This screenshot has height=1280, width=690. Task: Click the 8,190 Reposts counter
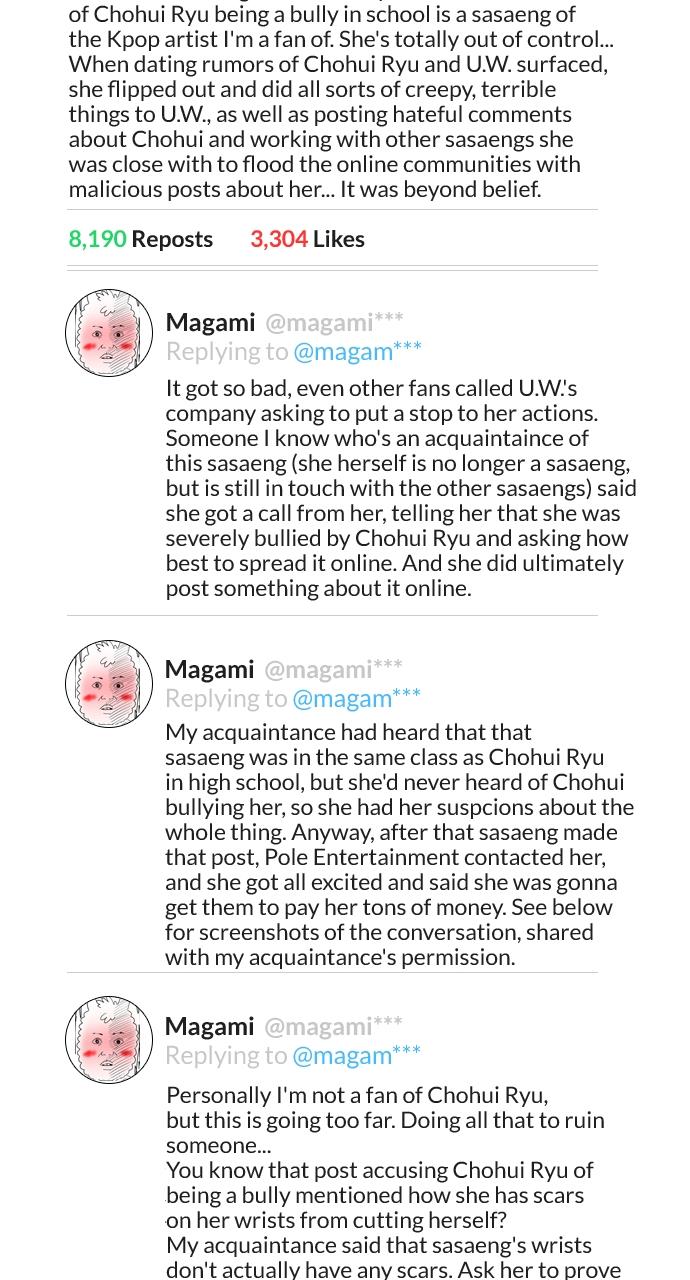click(x=141, y=239)
